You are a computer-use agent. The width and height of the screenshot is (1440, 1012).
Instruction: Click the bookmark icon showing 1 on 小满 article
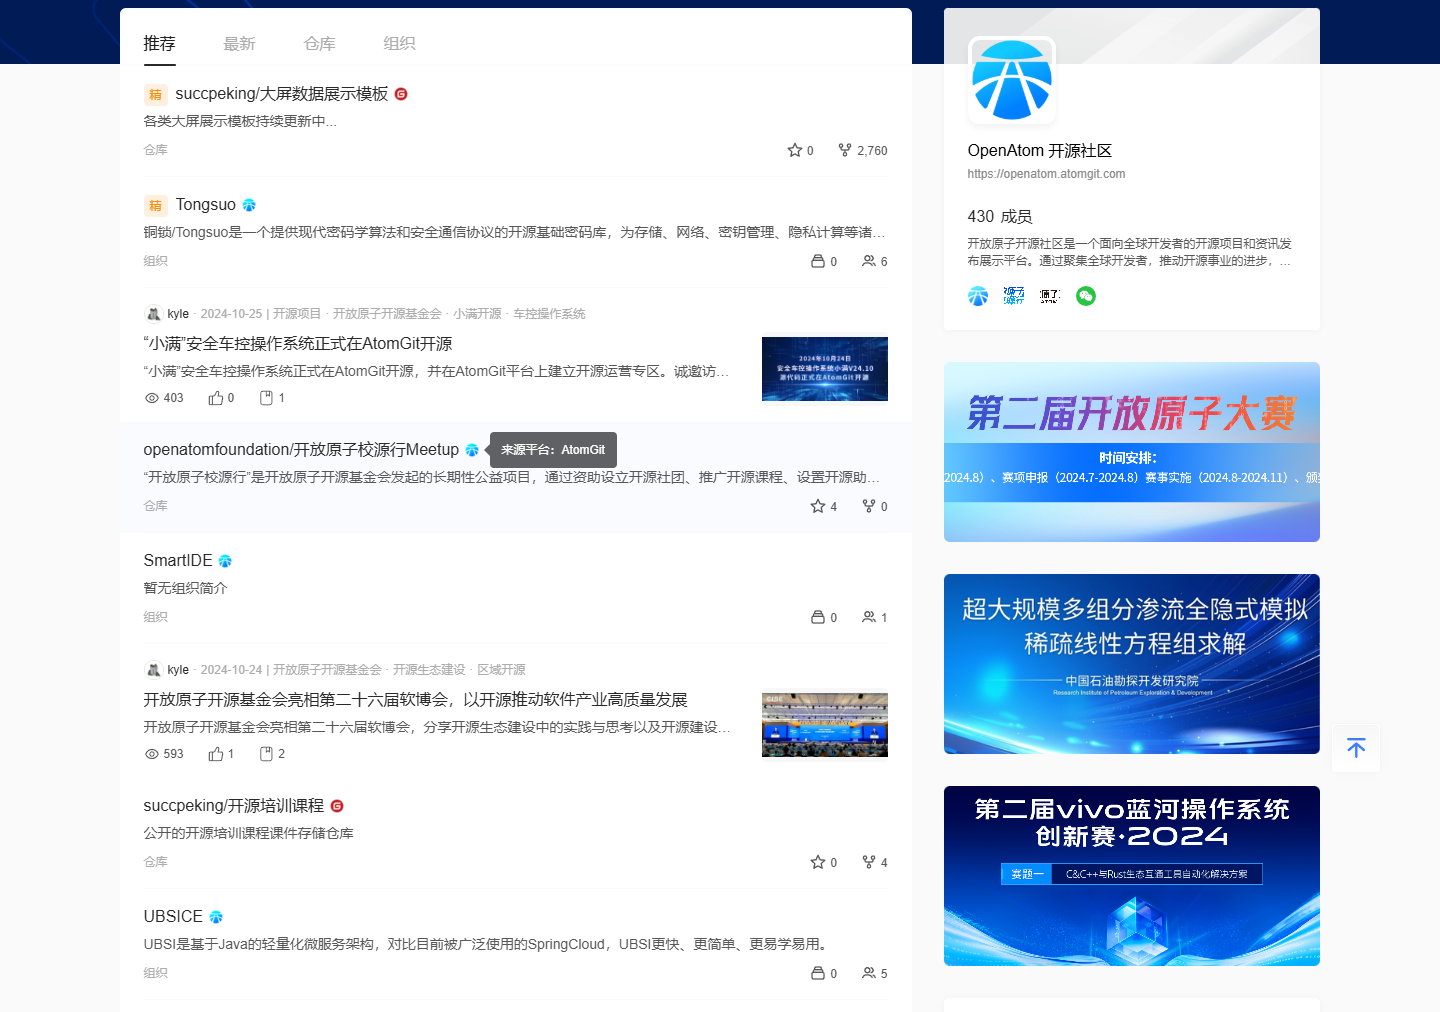pos(266,398)
